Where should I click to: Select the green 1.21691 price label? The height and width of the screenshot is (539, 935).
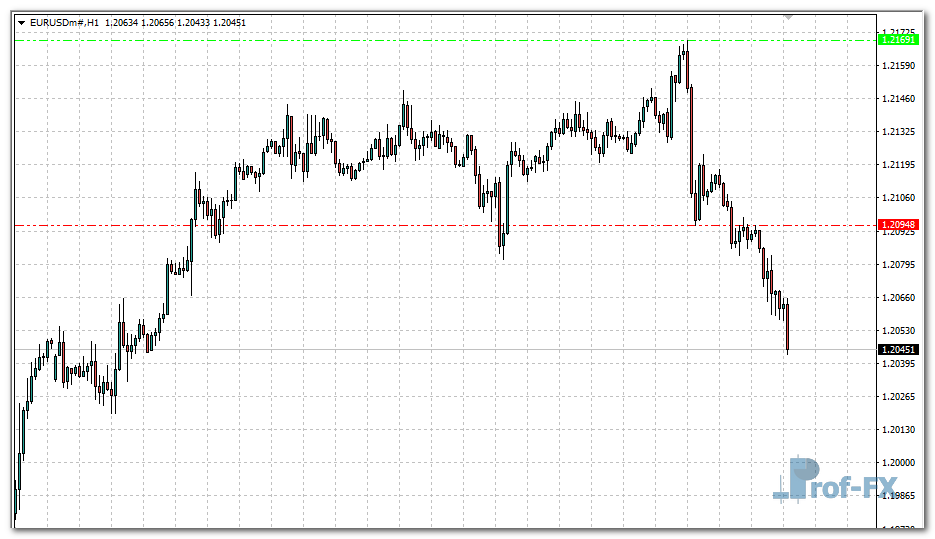pos(896,40)
